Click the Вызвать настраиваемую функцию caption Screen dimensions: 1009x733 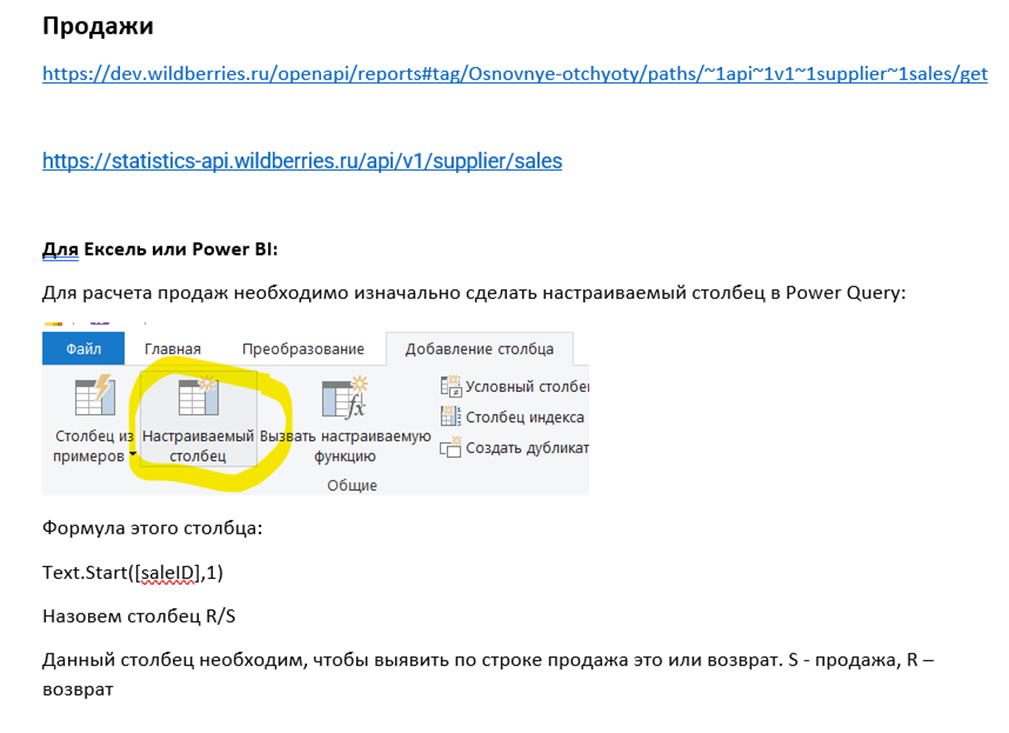tap(345, 446)
